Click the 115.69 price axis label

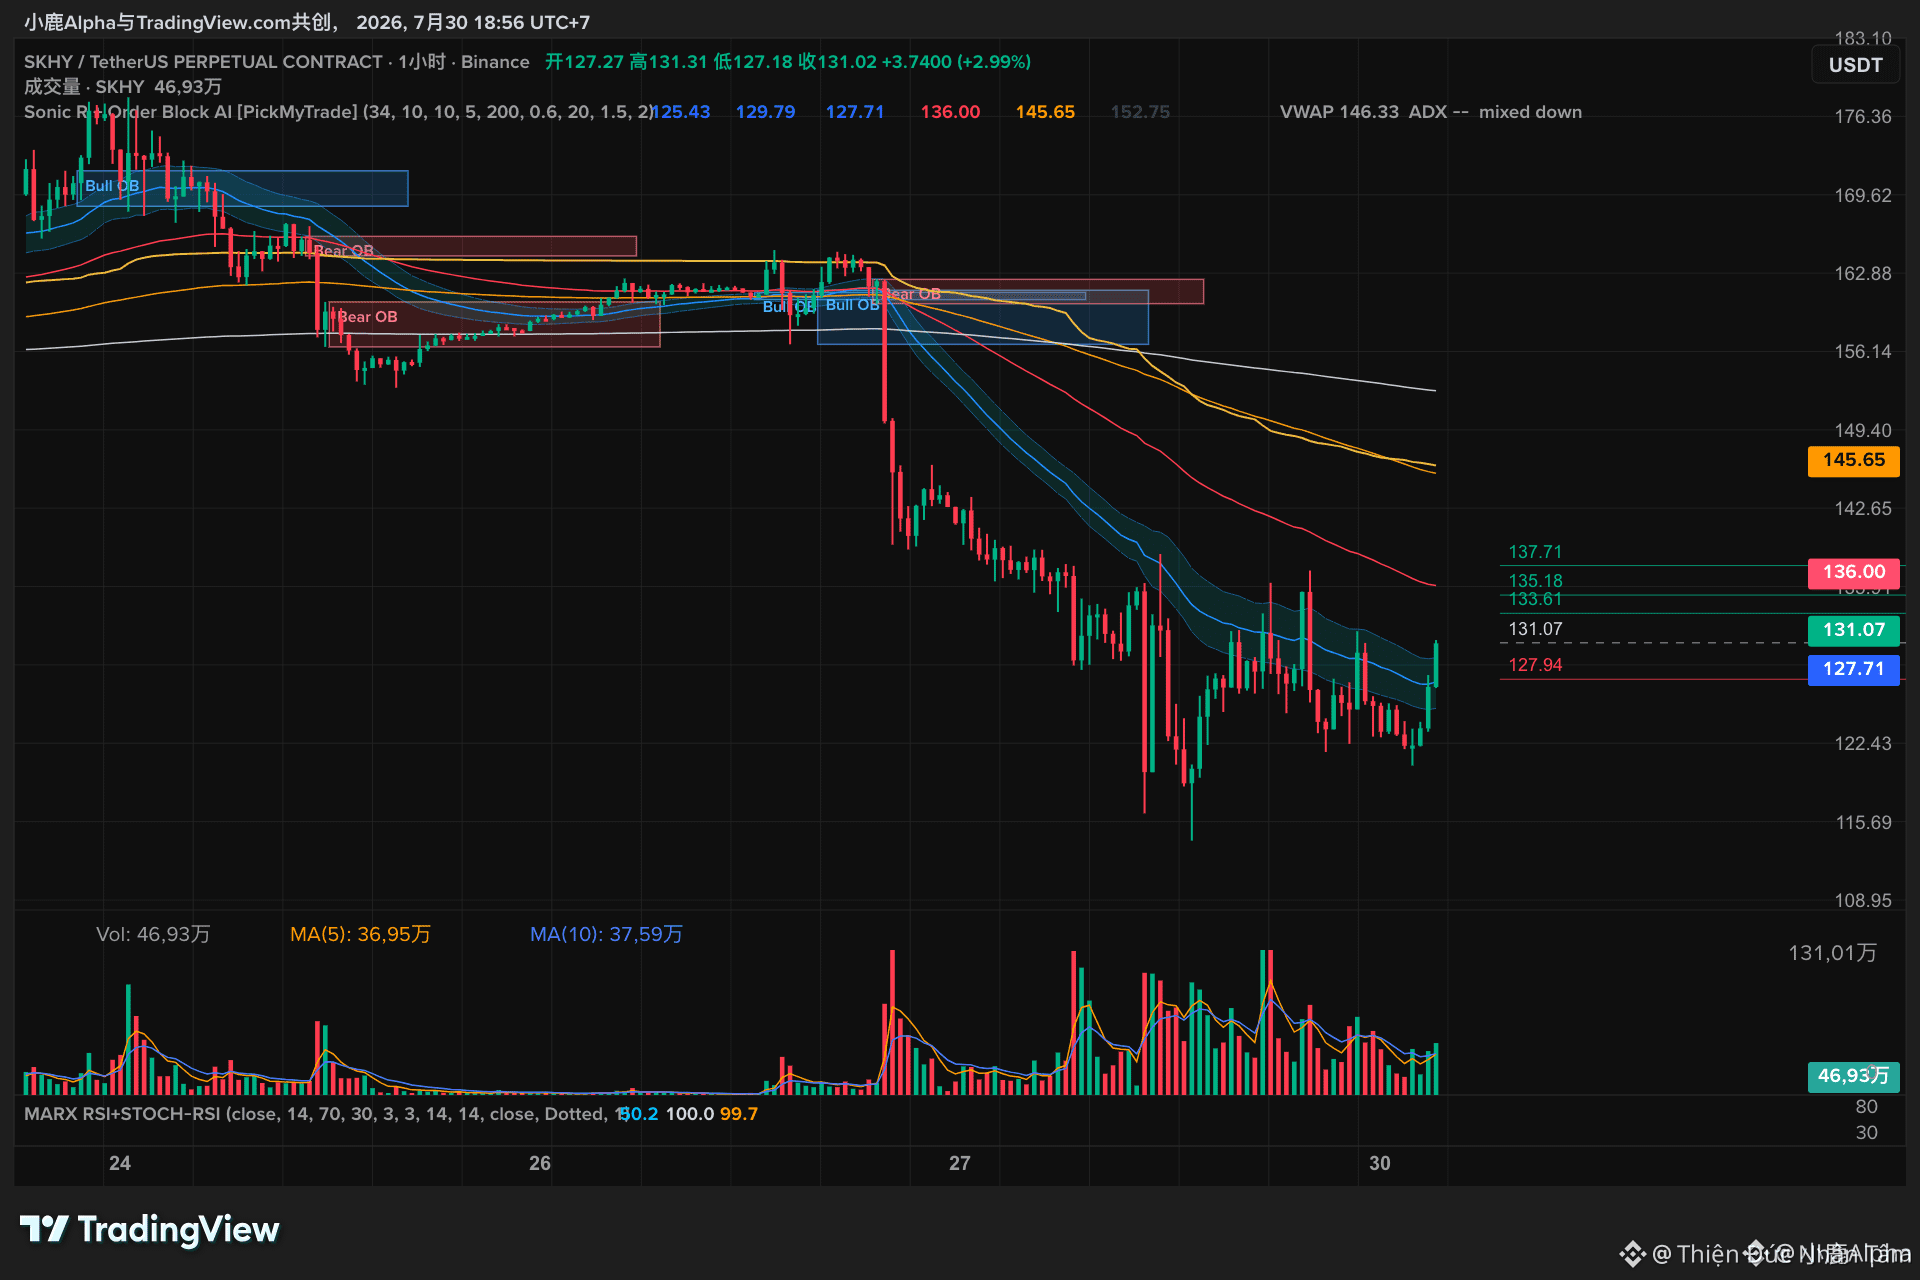[1863, 823]
